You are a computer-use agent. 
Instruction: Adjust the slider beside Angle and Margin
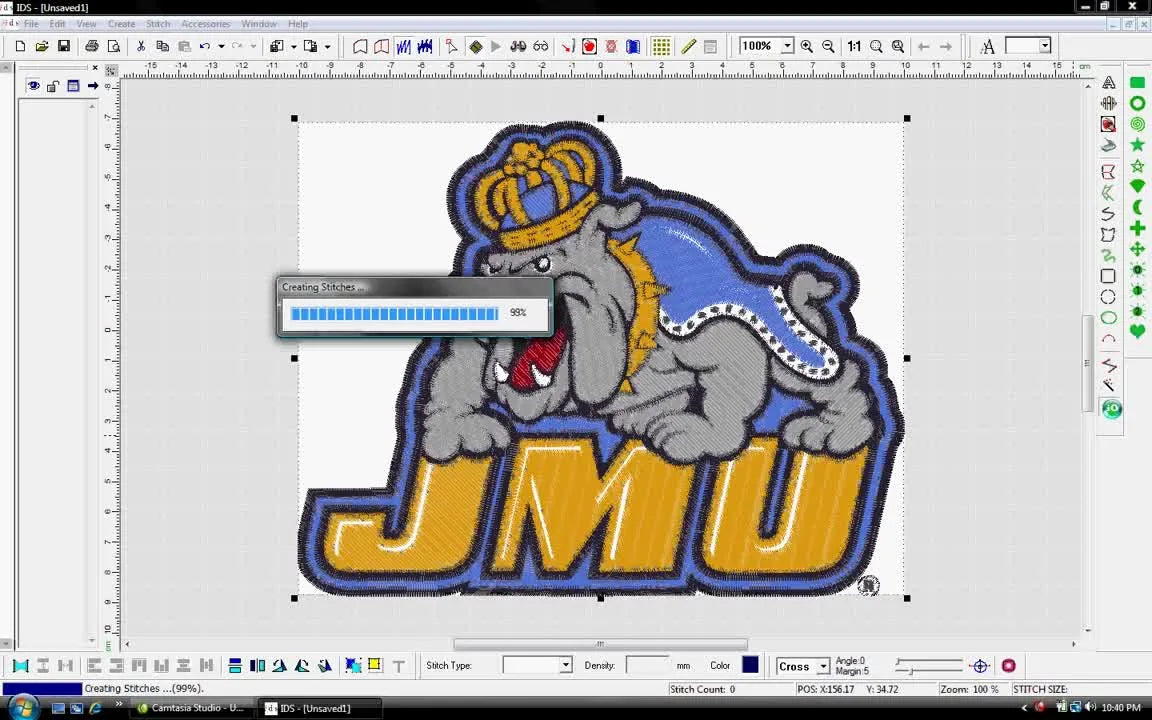(x=929, y=666)
